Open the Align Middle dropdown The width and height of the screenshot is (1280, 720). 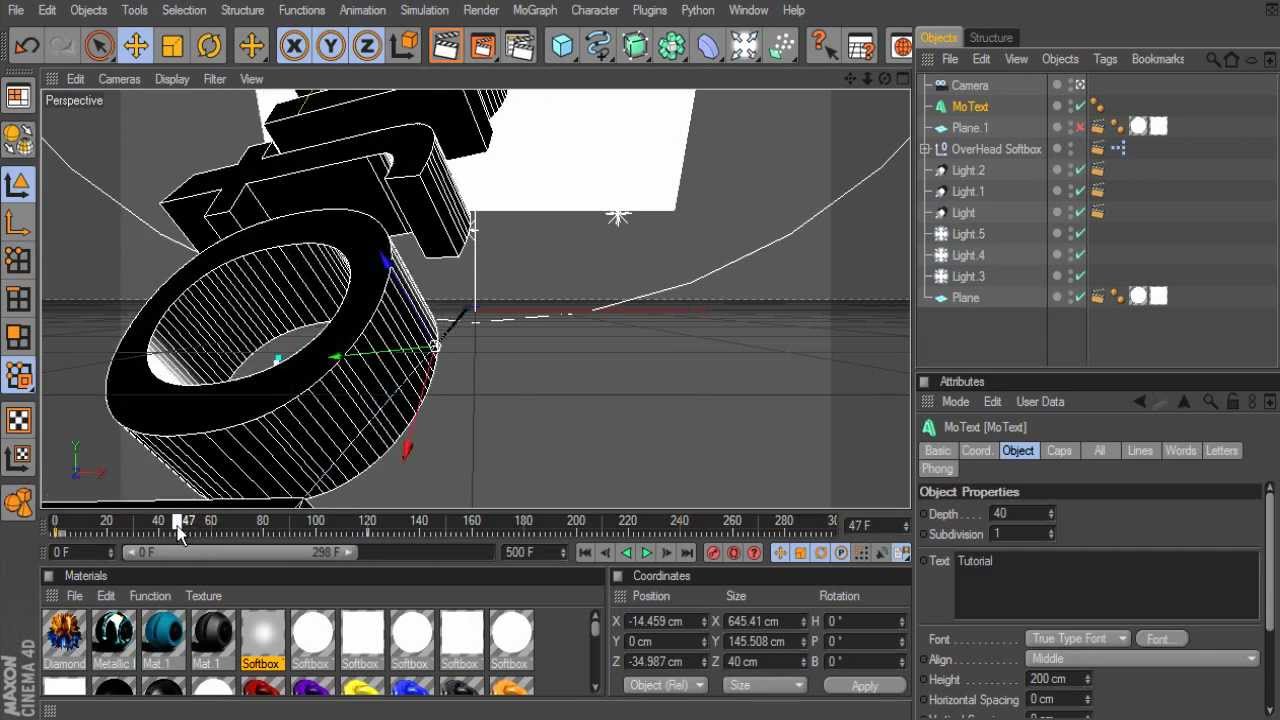click(1142, 659)
